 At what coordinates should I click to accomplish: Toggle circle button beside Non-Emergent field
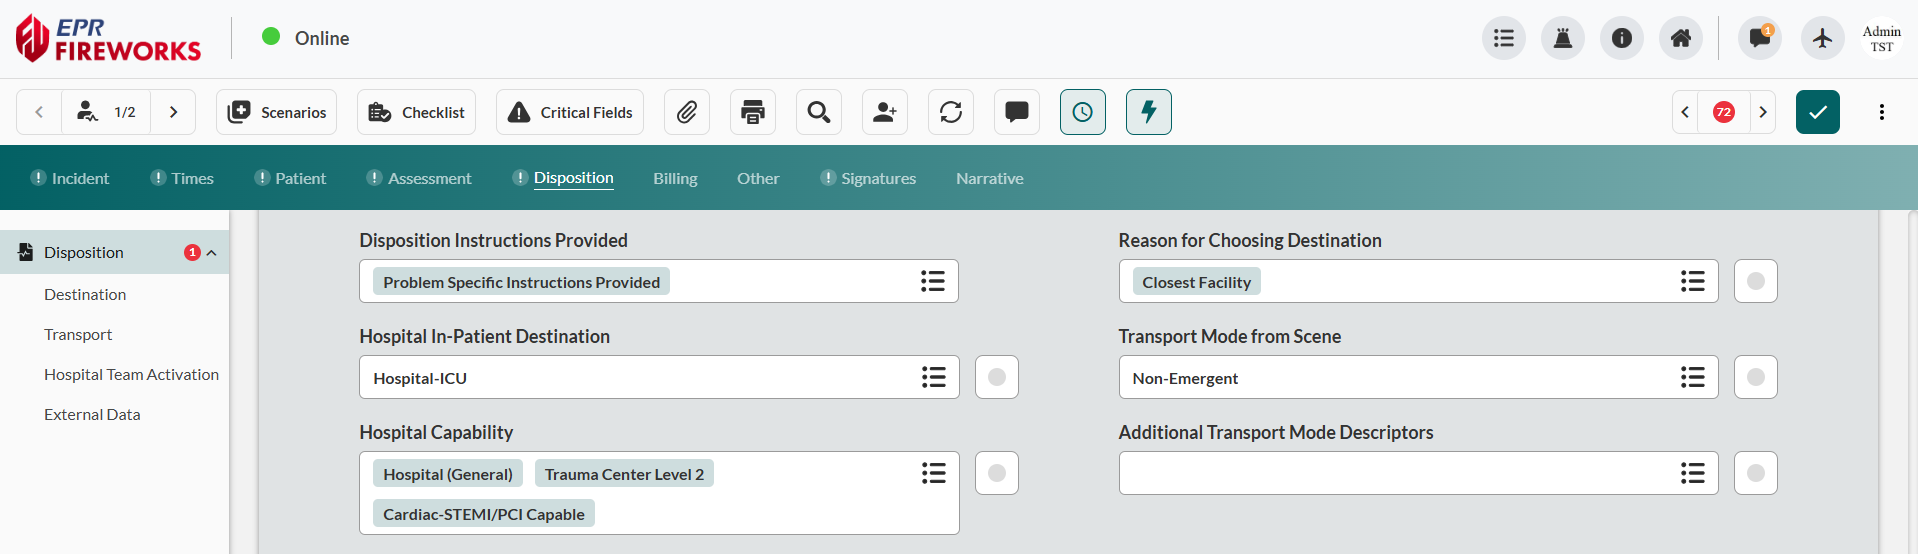pyautogui.click(x=1756, y=377)
